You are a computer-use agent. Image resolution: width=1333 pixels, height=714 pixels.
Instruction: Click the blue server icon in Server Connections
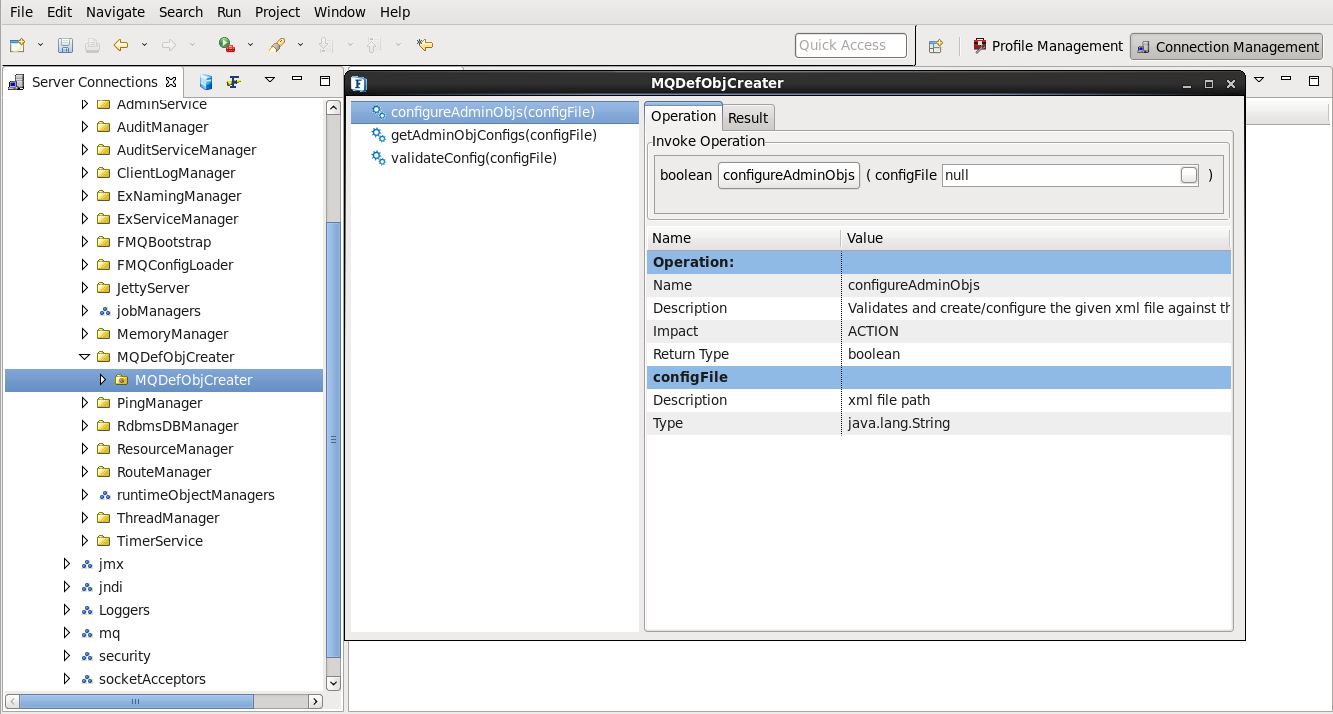(206, 82)
